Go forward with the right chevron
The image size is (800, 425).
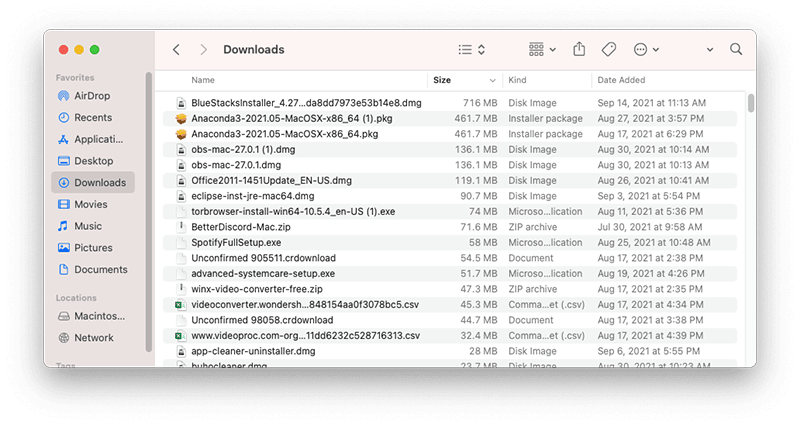204,49
